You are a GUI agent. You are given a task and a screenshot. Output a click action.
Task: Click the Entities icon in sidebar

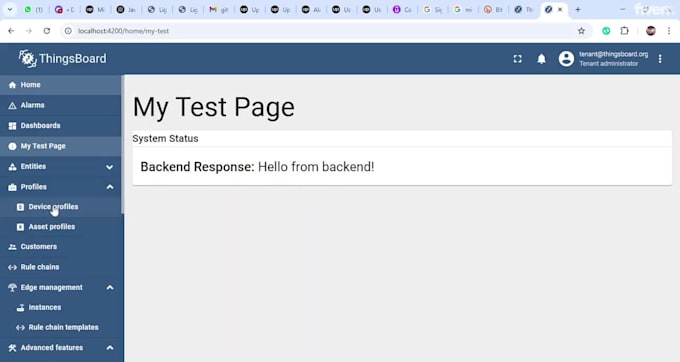tap(12, 166)
